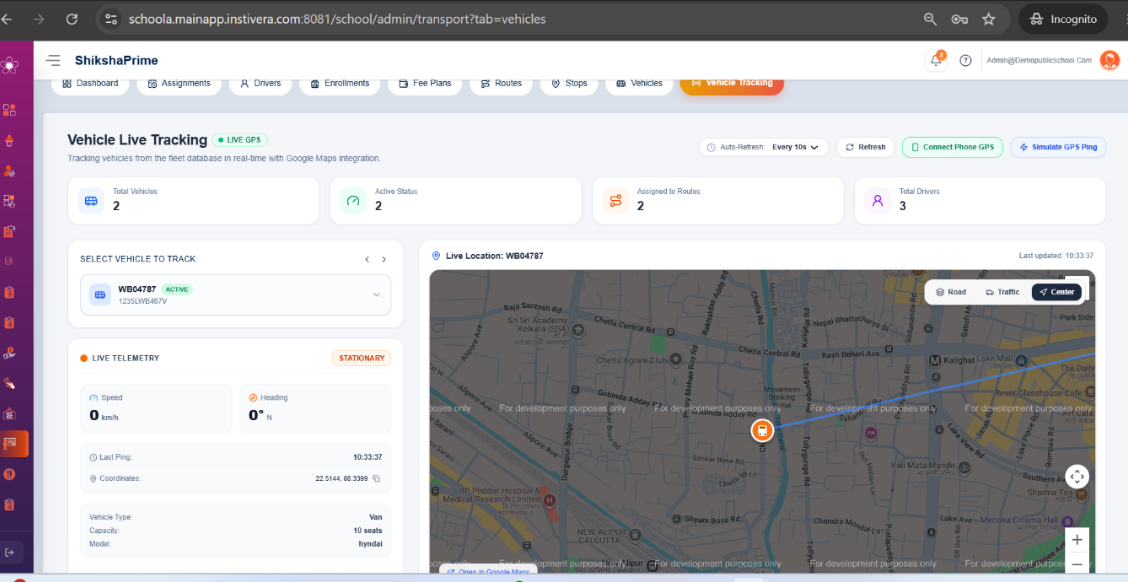
Task: Switch map to Road view
Action: coord(951,292)
